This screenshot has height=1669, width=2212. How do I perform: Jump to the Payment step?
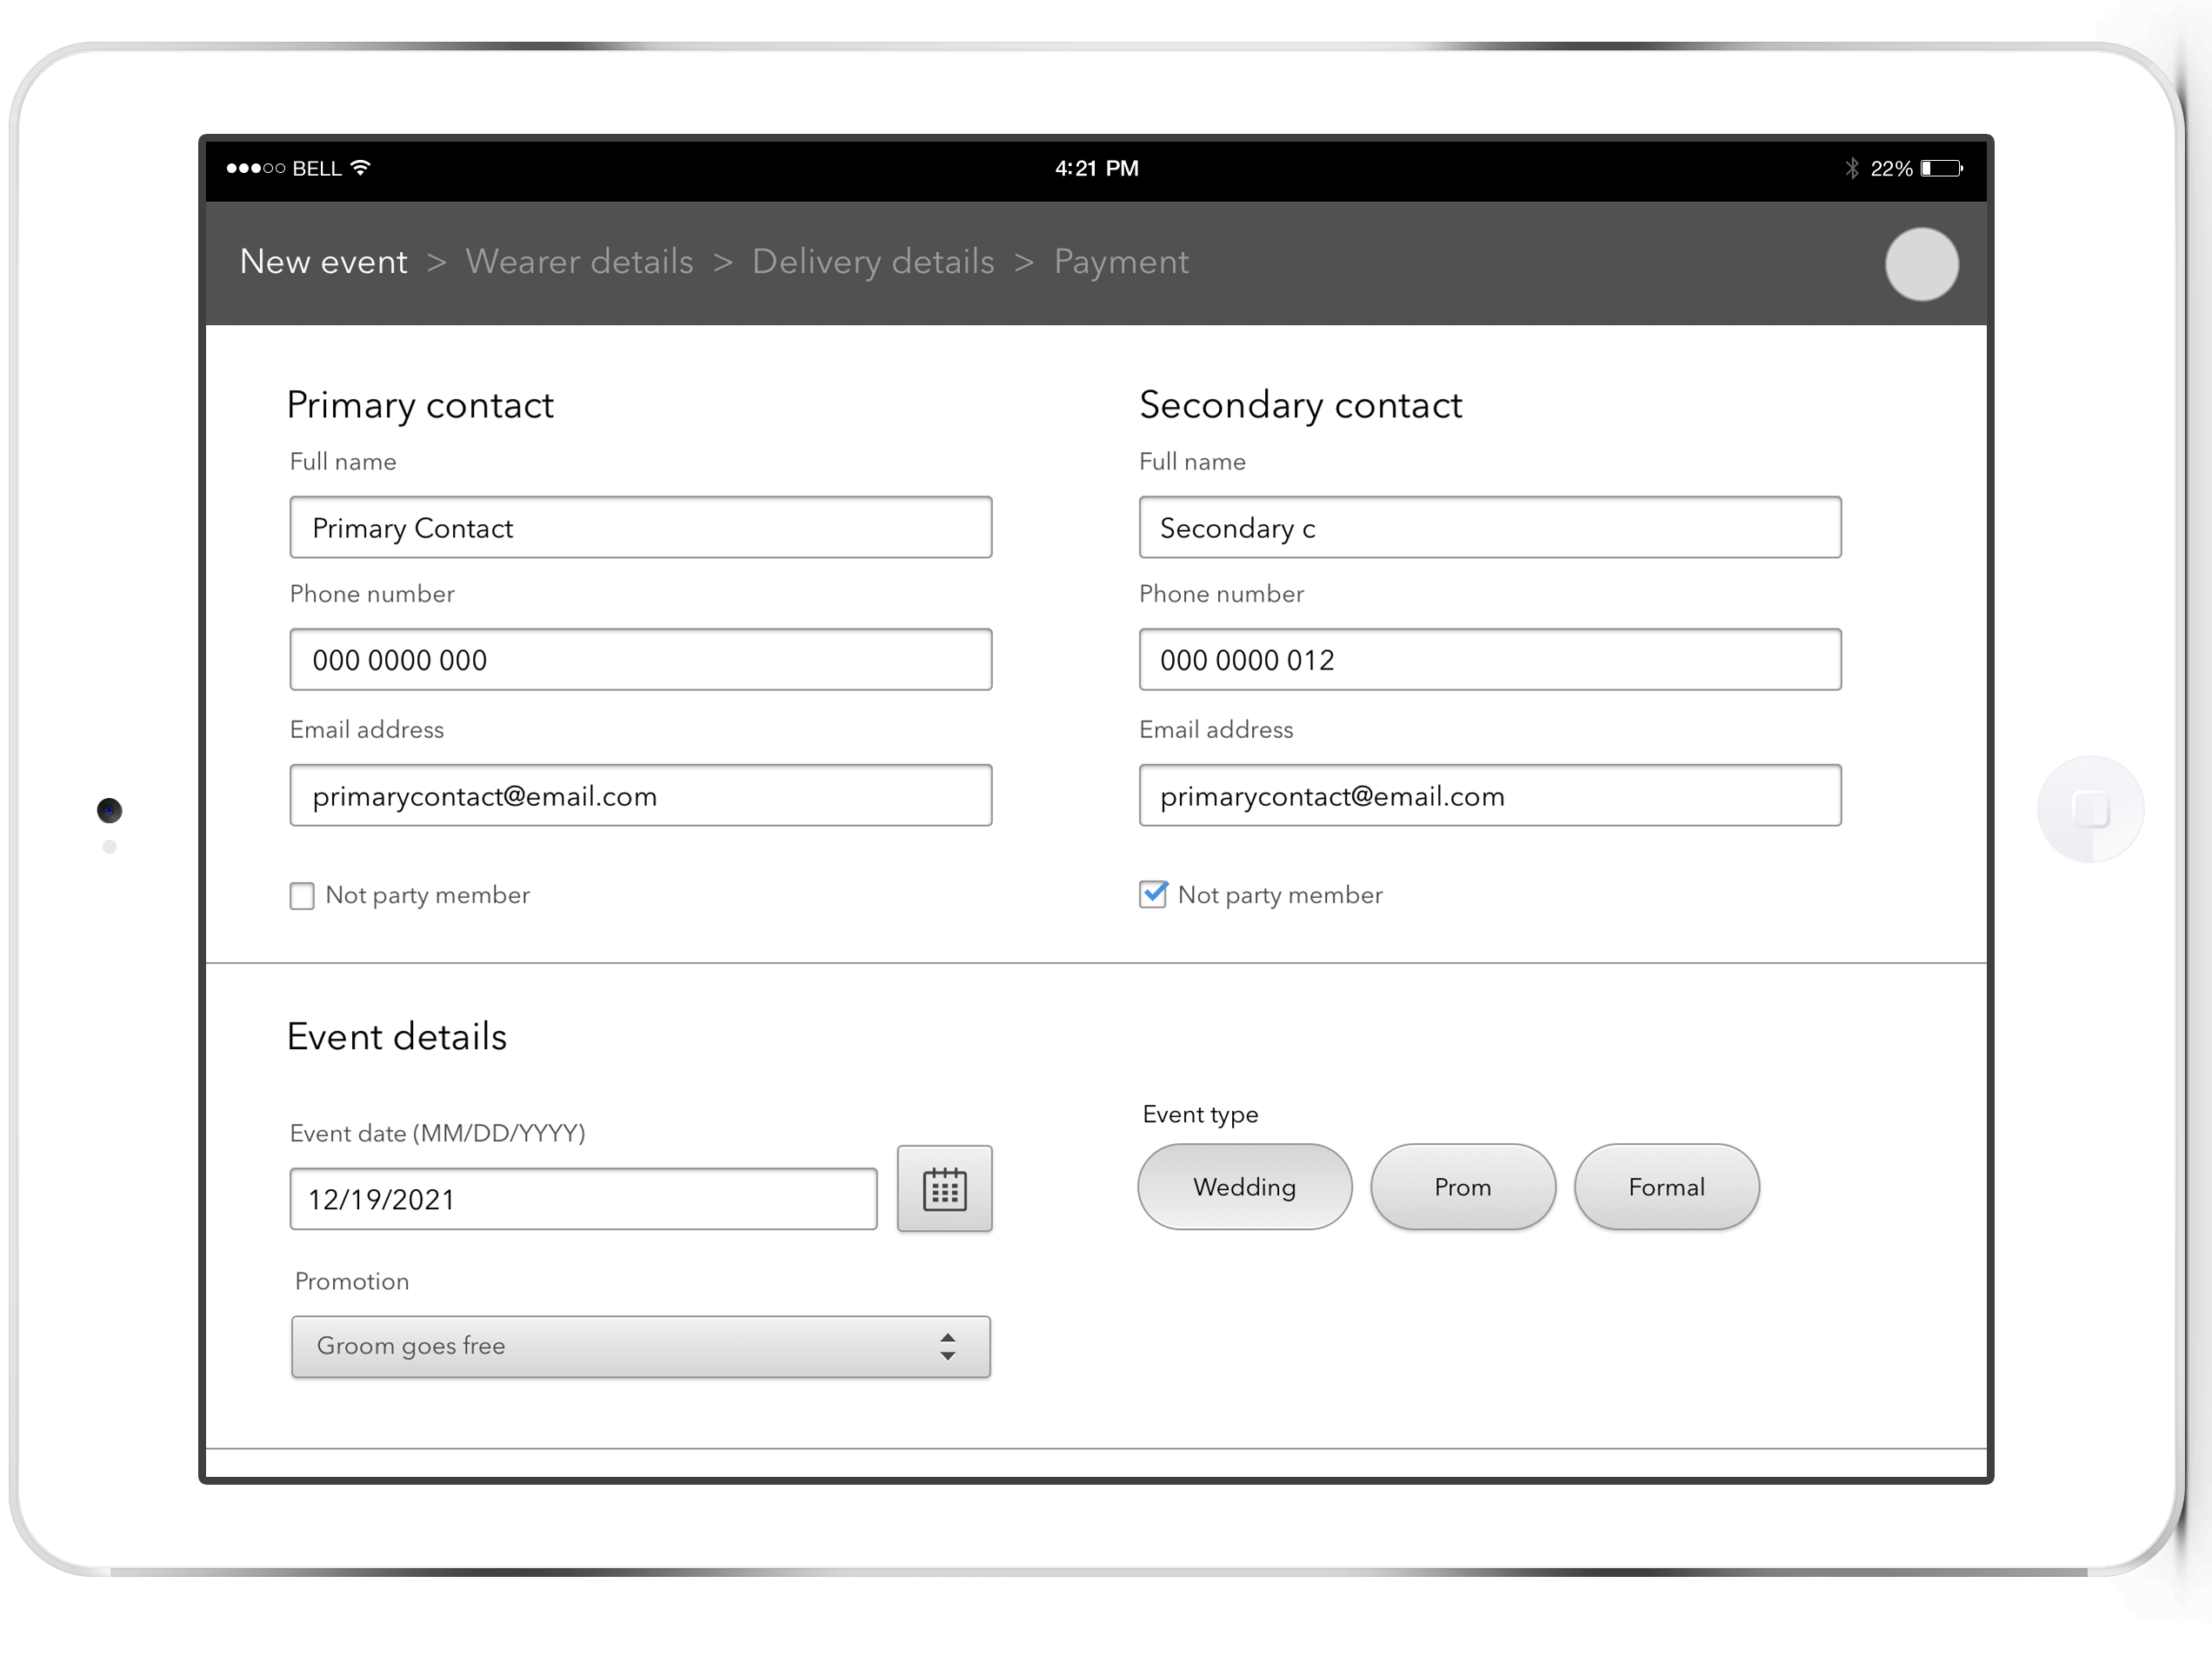coord(1121,262)
